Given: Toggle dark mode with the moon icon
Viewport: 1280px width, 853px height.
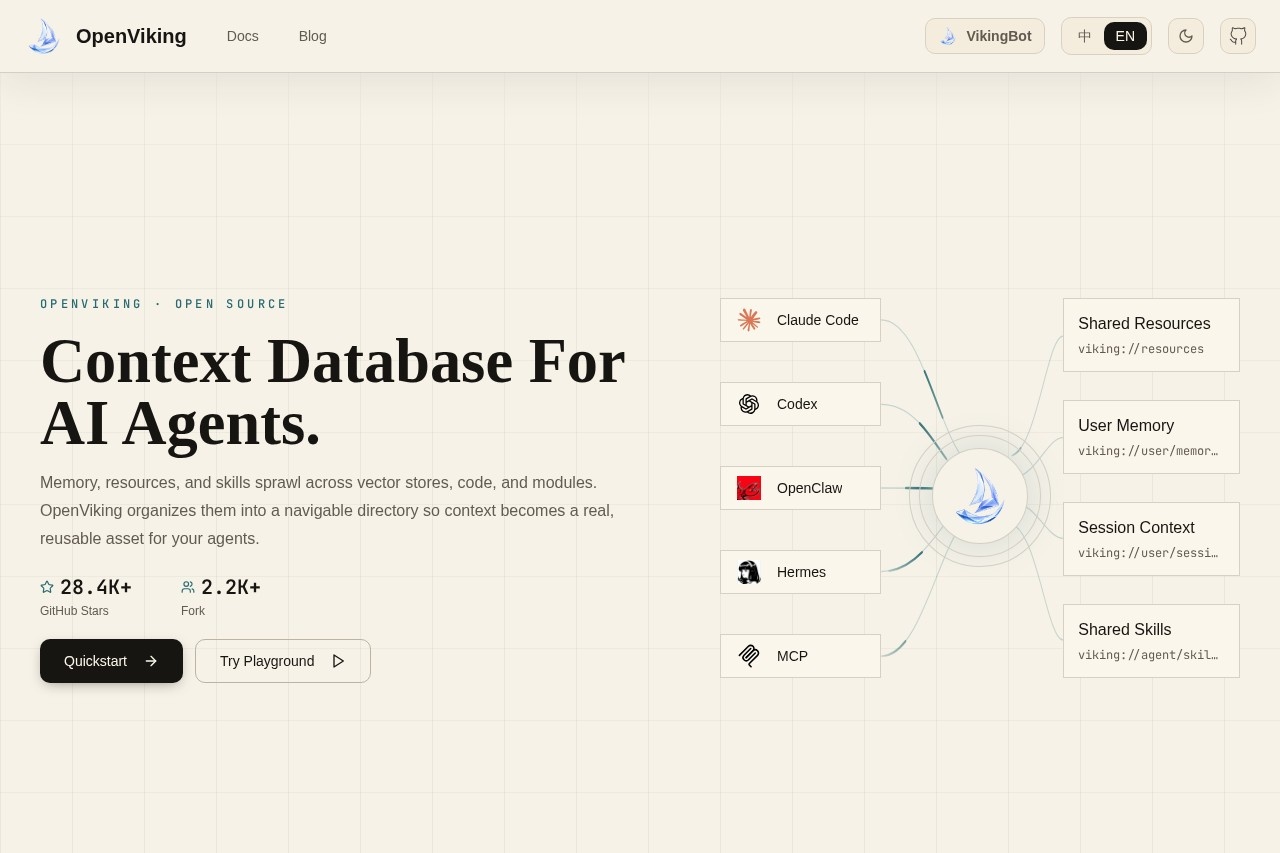Looking at the screenshot, I should pos(1186,36).
